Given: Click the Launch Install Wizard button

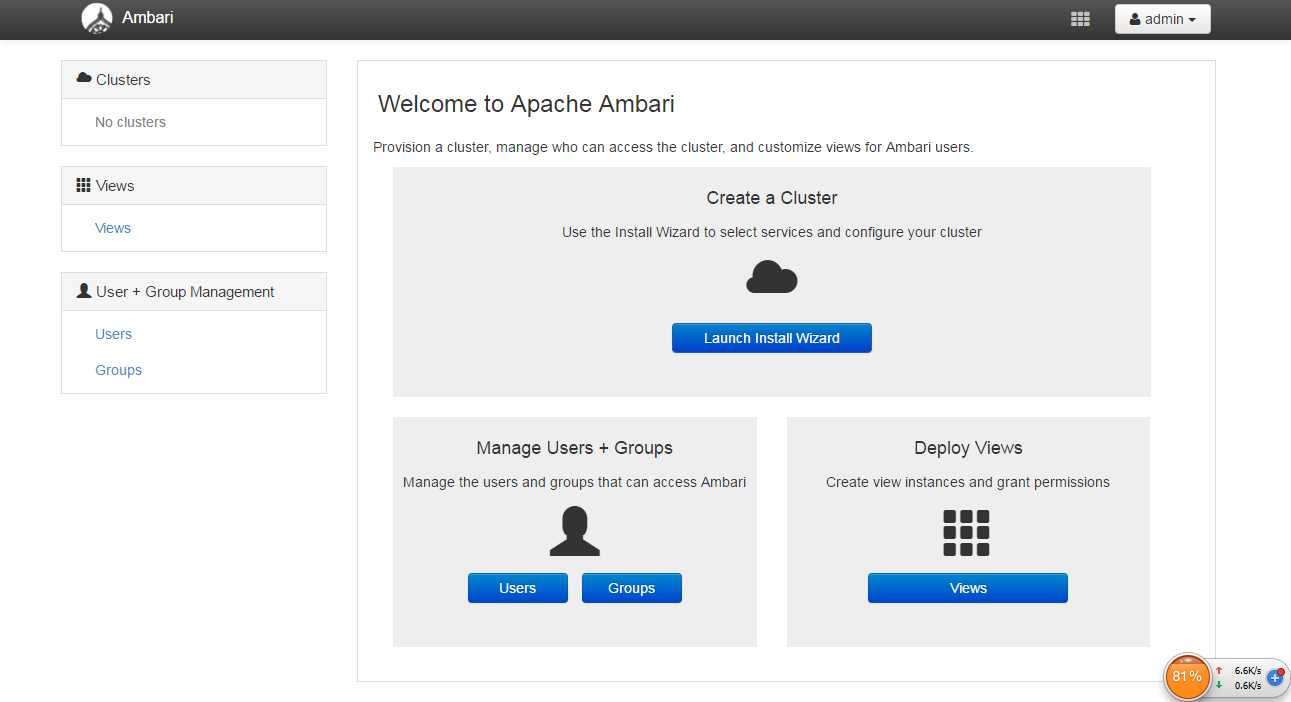Looking at the screenshot, I should pyautogui.click(x=772, y=338).
